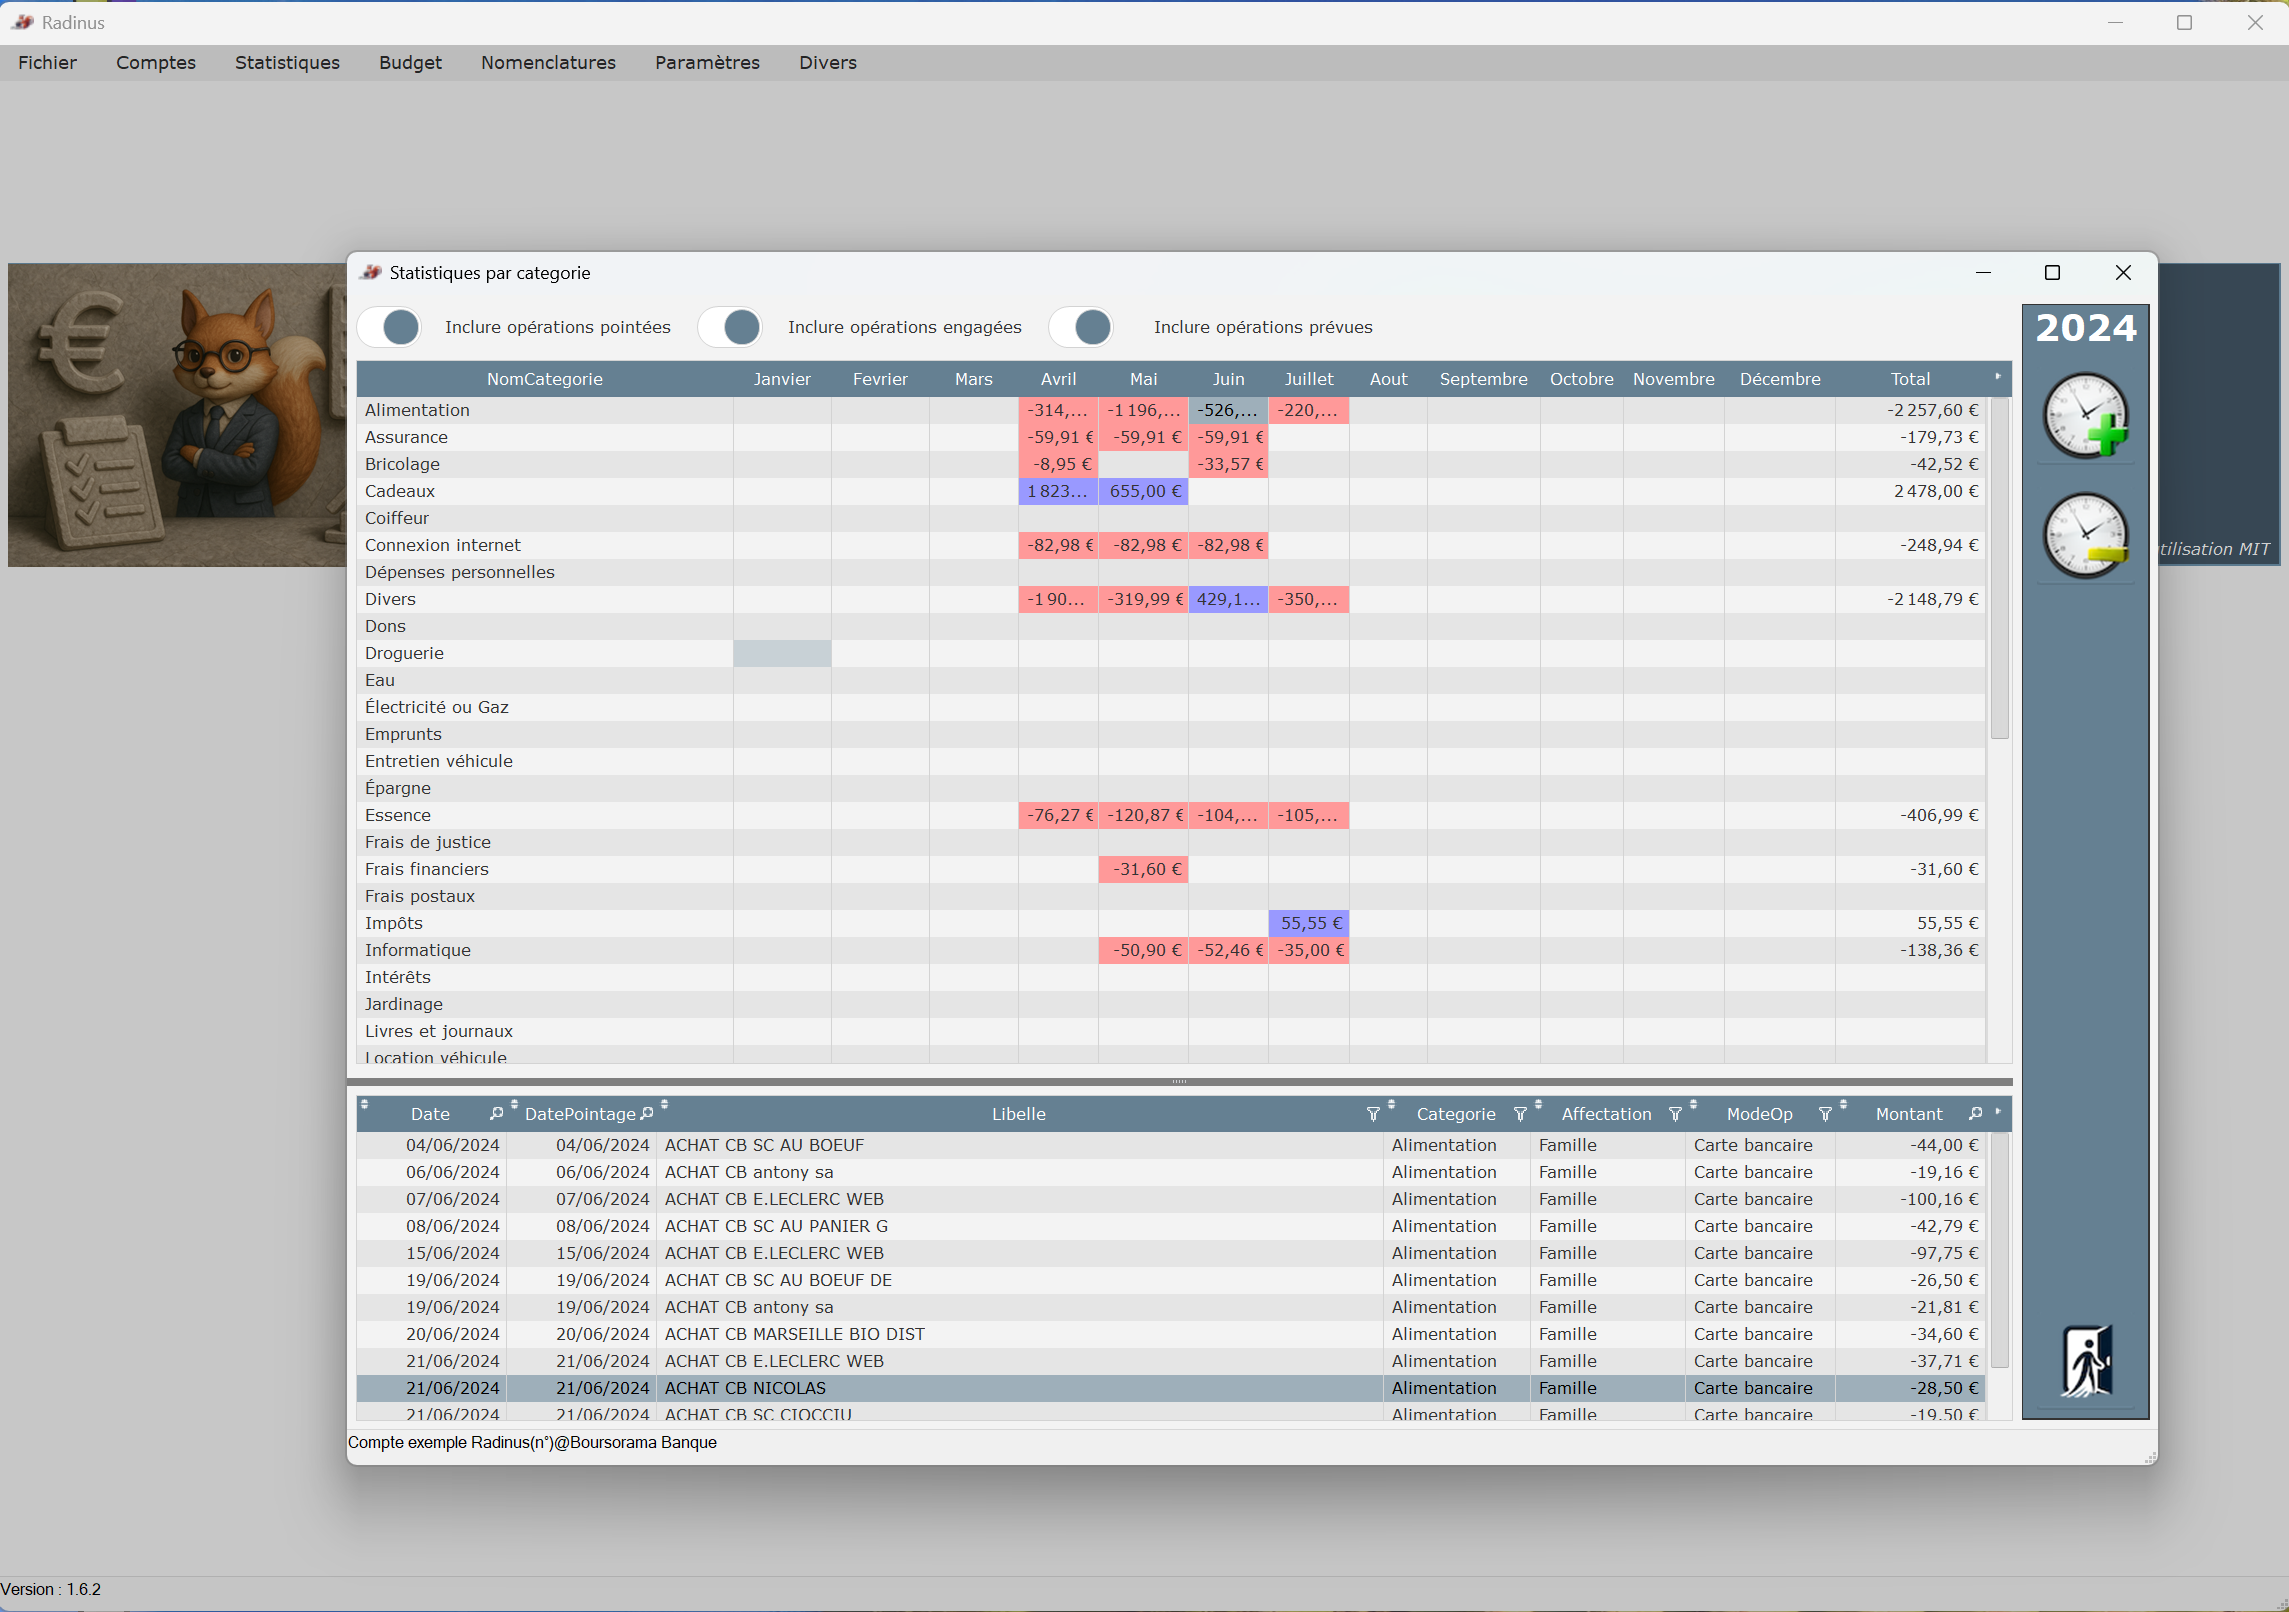Click the filter icon in Libelle column
This screenshot has width=2289, height=1612.
pyautogui.click(x=1373, y=1114)
